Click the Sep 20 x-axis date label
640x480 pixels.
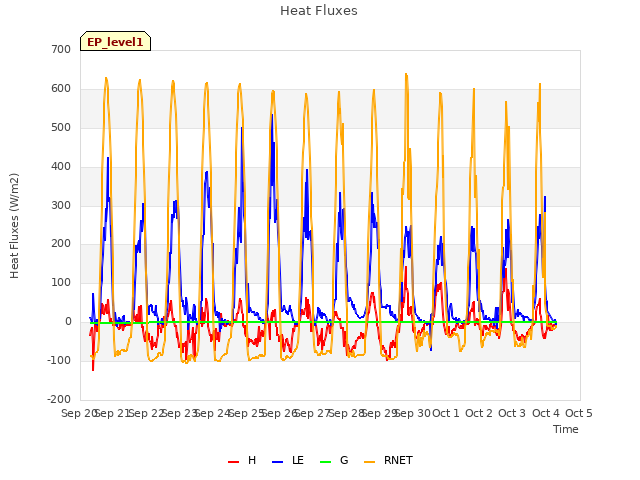tap(78, 413)
